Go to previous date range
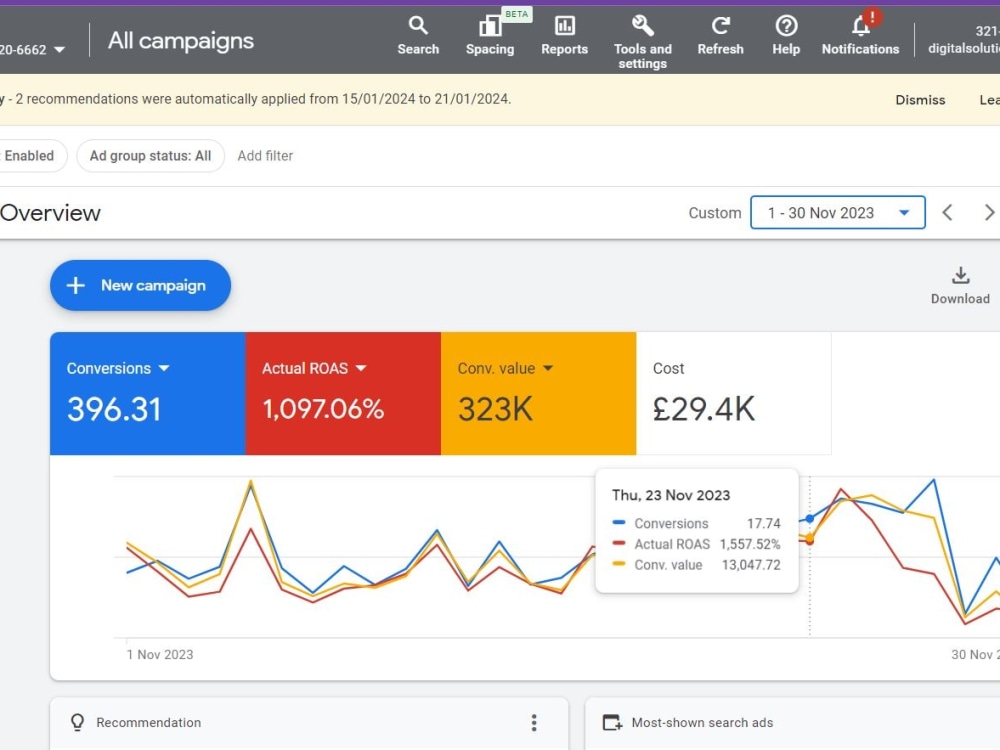This screenshot has height=750, width=1000. [948, 212]
